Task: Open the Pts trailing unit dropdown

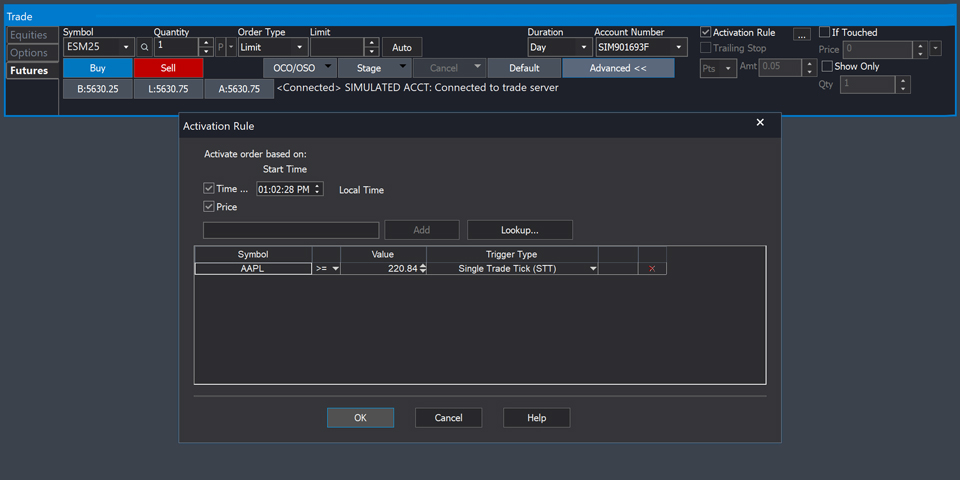Action: pyautogui.click(x=728, y=69)
